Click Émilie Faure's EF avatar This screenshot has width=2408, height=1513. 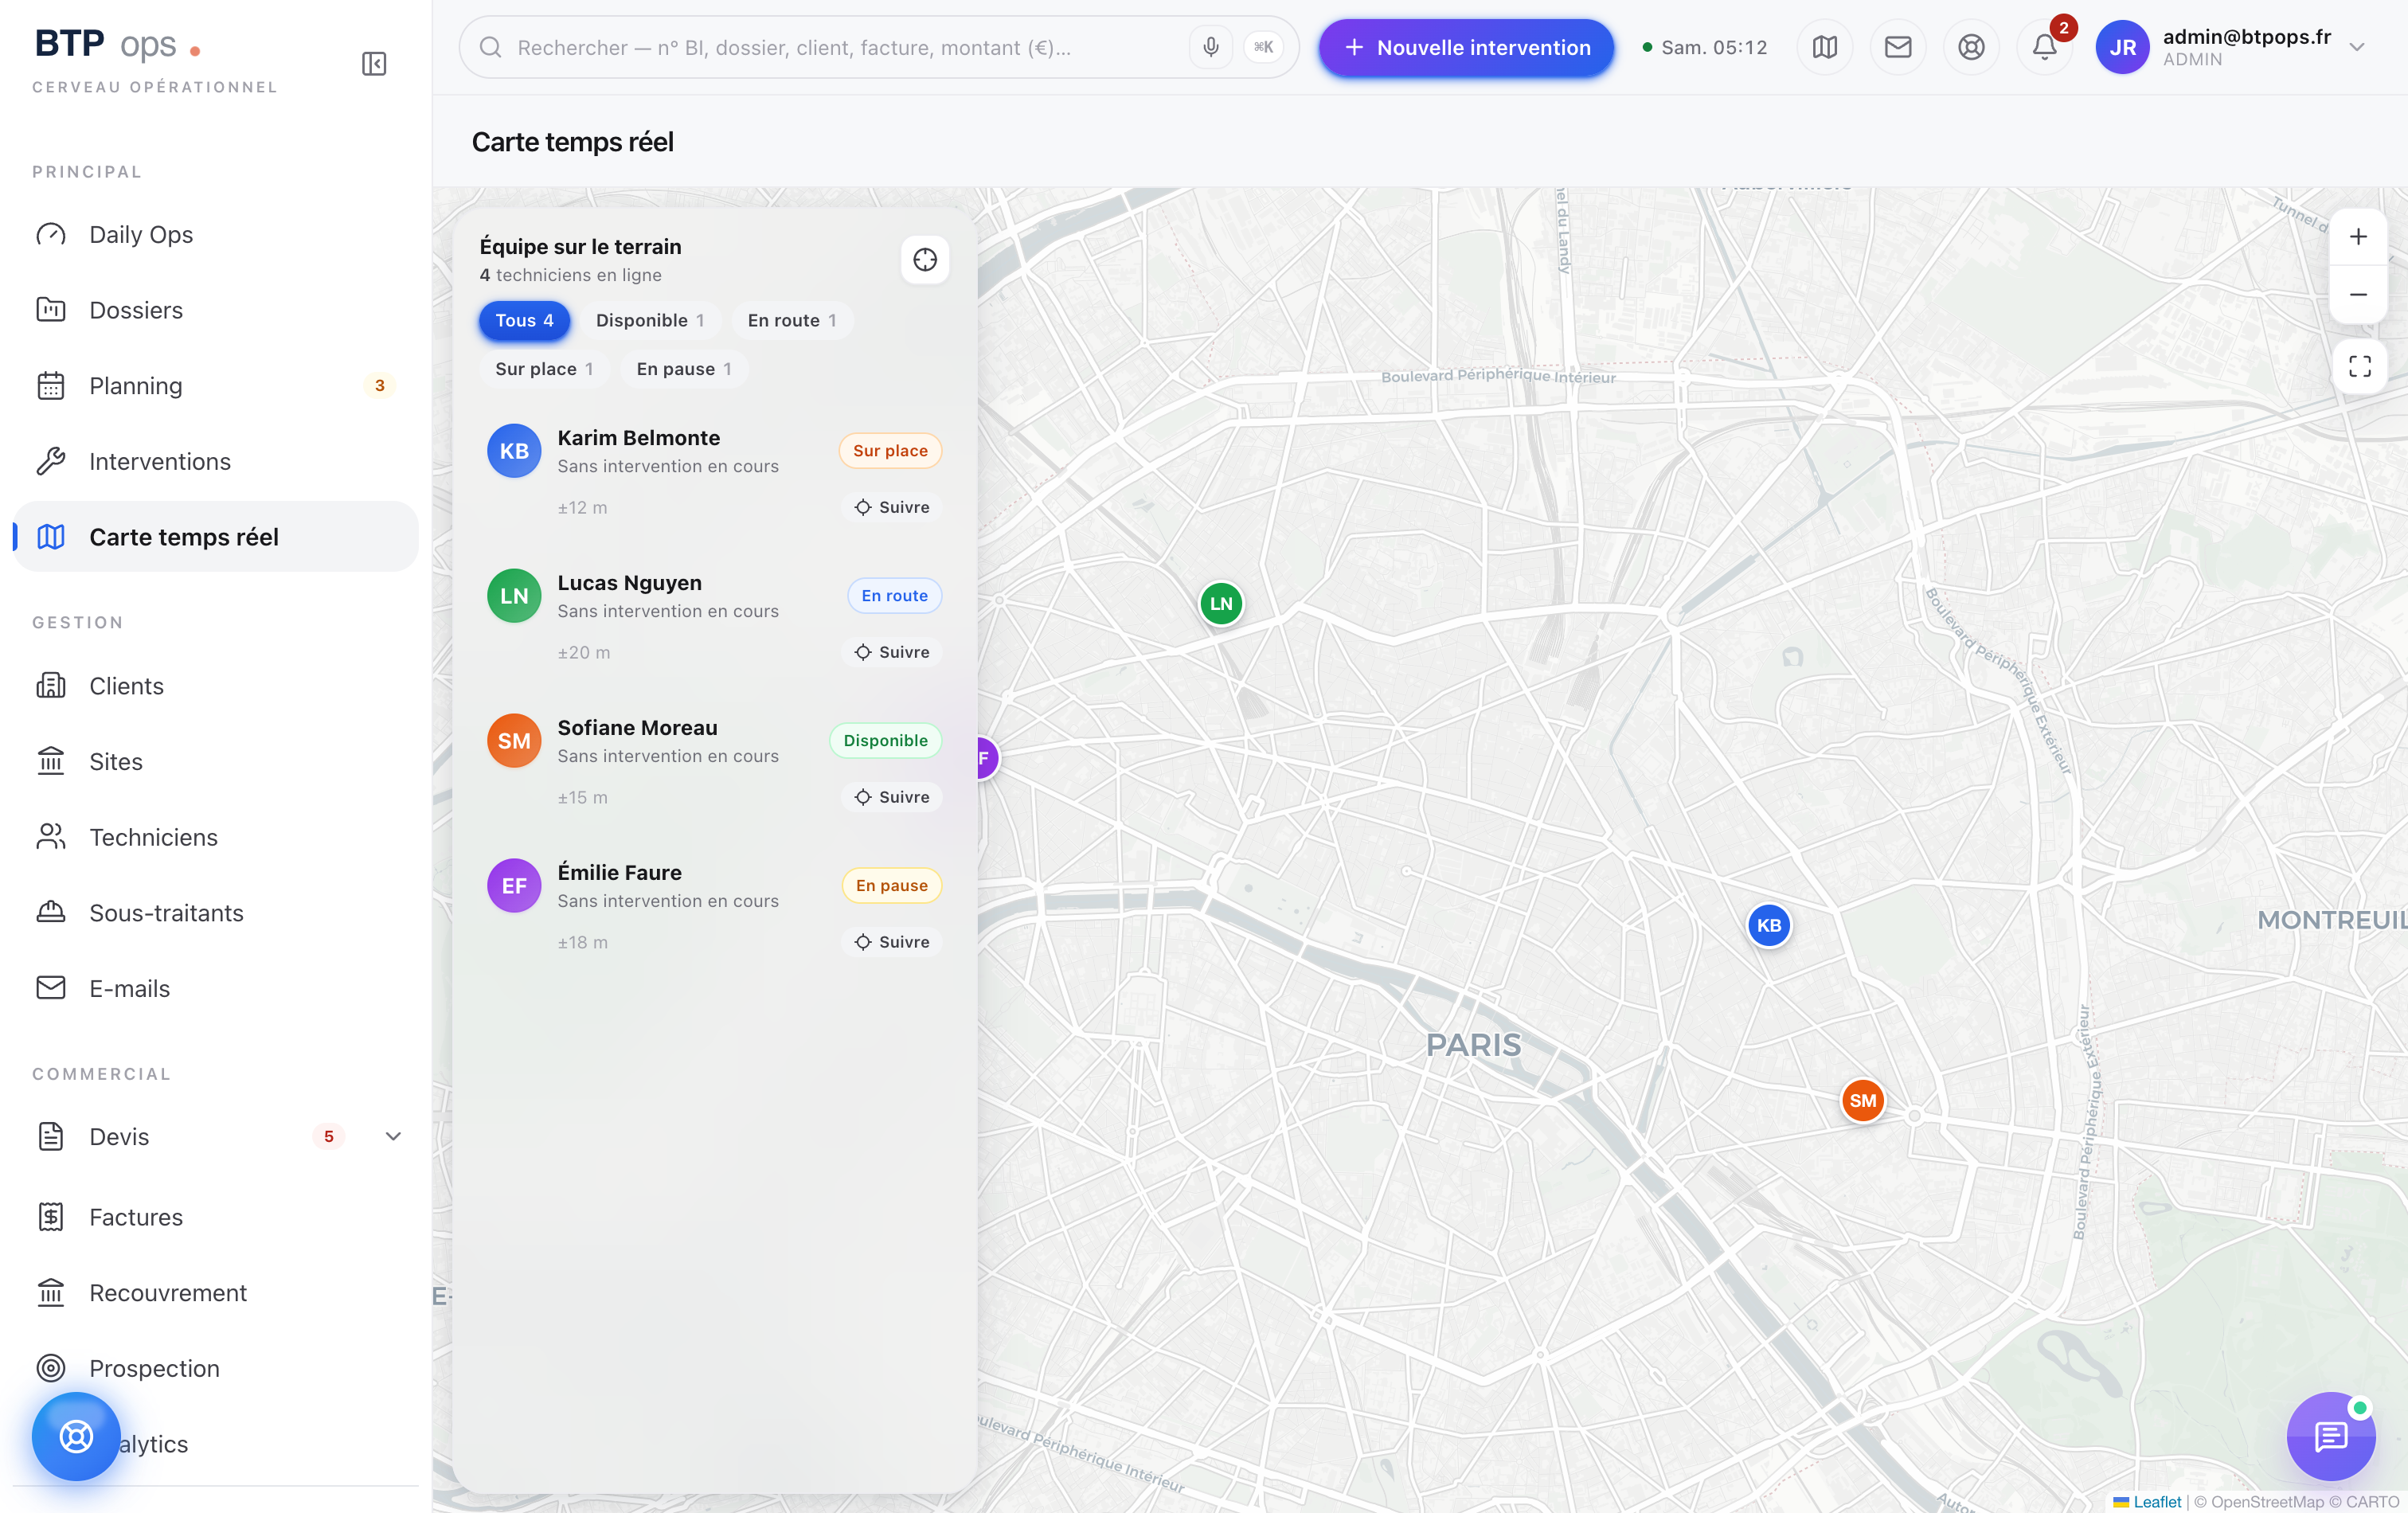514,886
